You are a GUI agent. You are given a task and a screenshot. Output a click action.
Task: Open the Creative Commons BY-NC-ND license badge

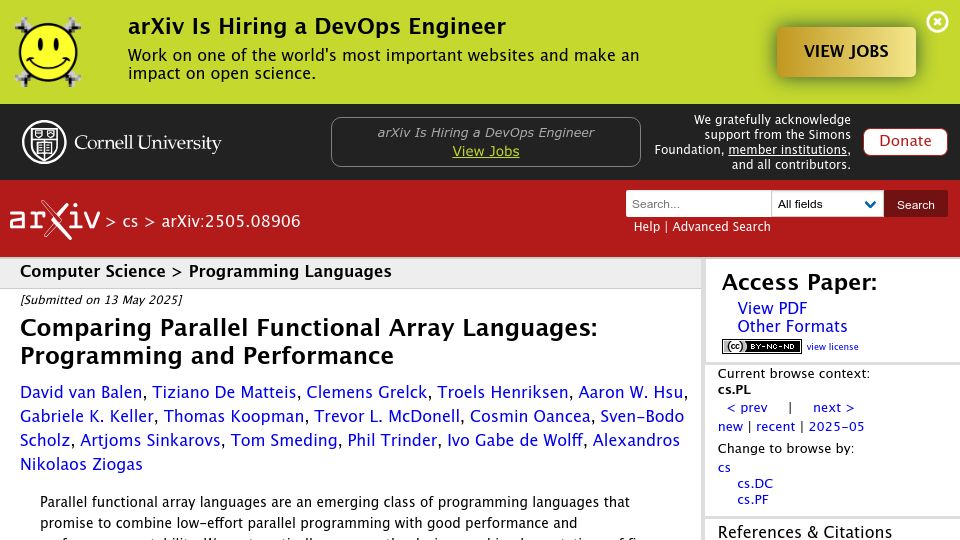762,347
